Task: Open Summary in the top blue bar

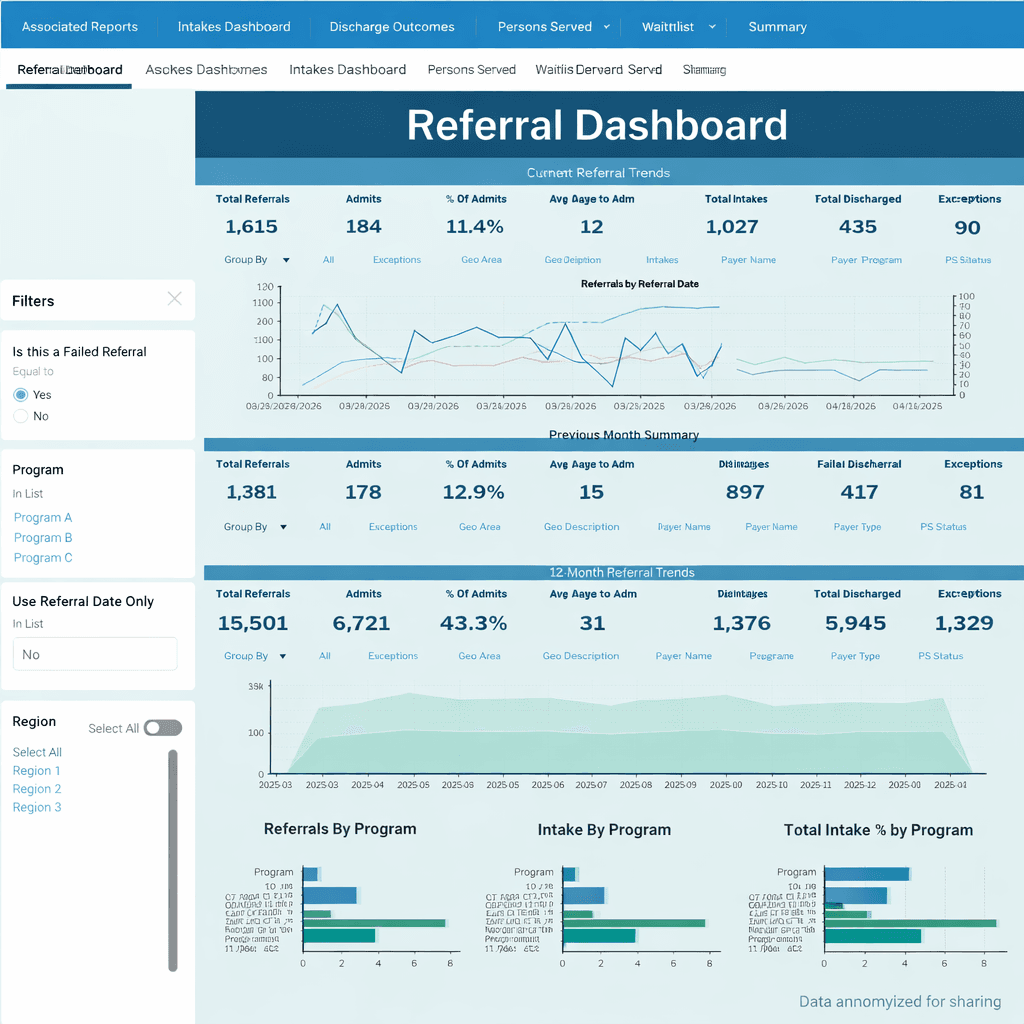Action: 777,27
